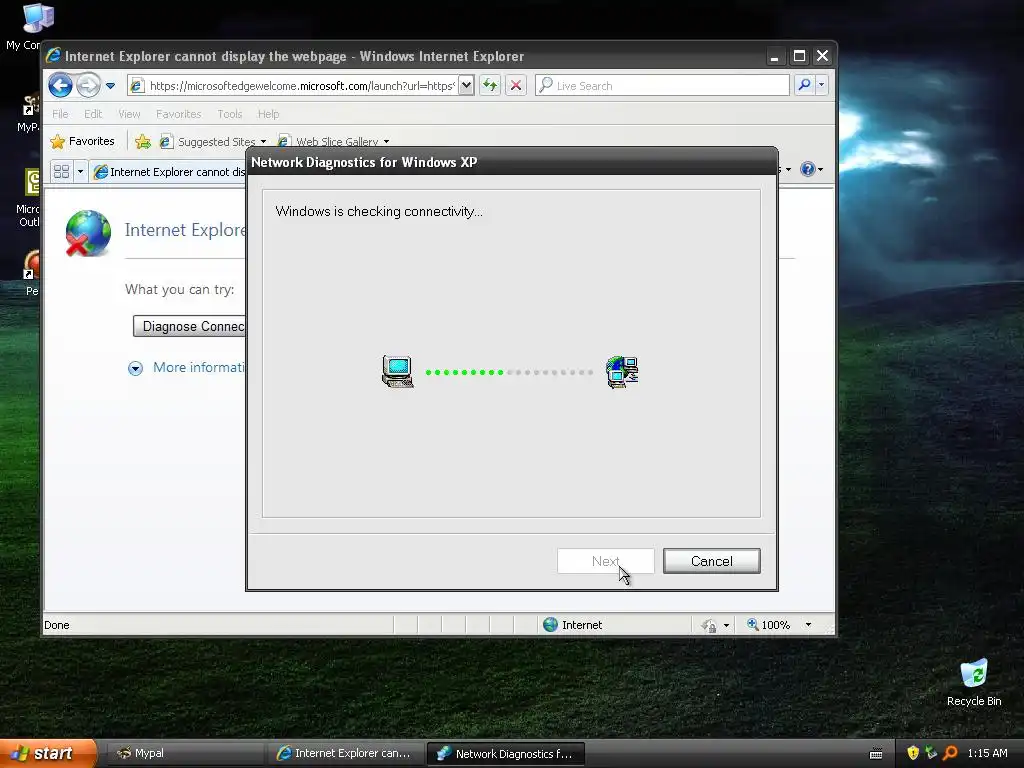Switch to Internet Explorer taskbar button
This screenshot has width=1024, height=768.
click(345, 753)
